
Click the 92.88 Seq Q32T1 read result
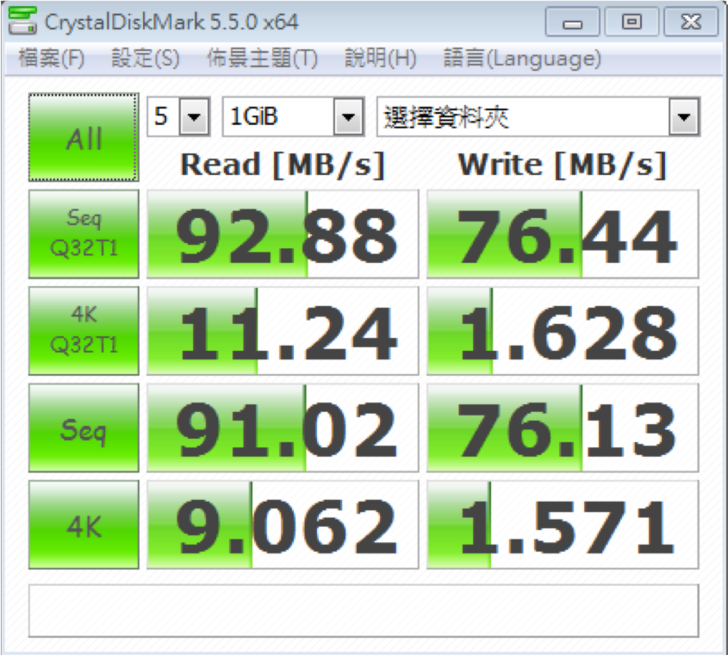pos(283,234)
